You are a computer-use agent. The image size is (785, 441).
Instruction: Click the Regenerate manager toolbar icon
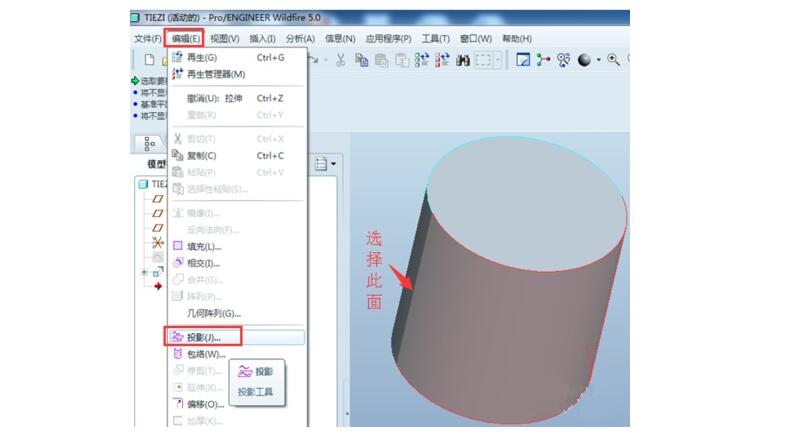[x=442, y=60]
